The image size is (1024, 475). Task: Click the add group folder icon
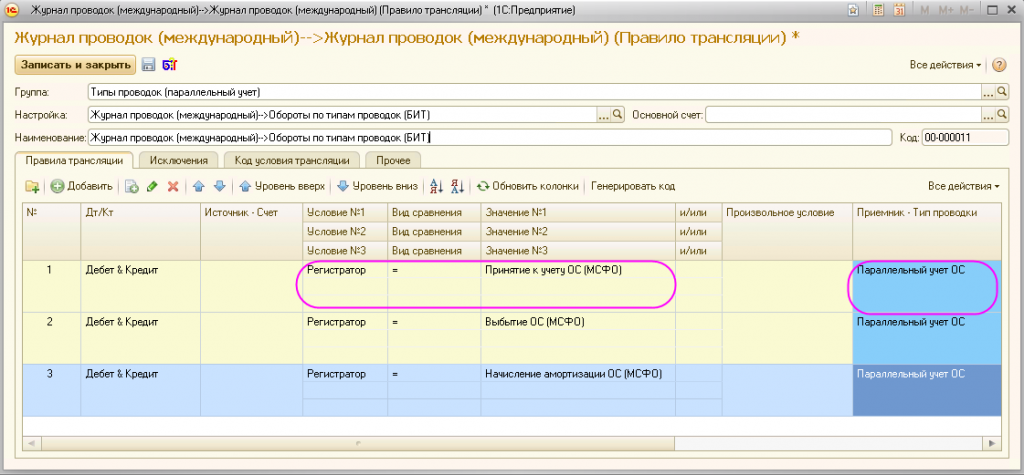[32, 186]
